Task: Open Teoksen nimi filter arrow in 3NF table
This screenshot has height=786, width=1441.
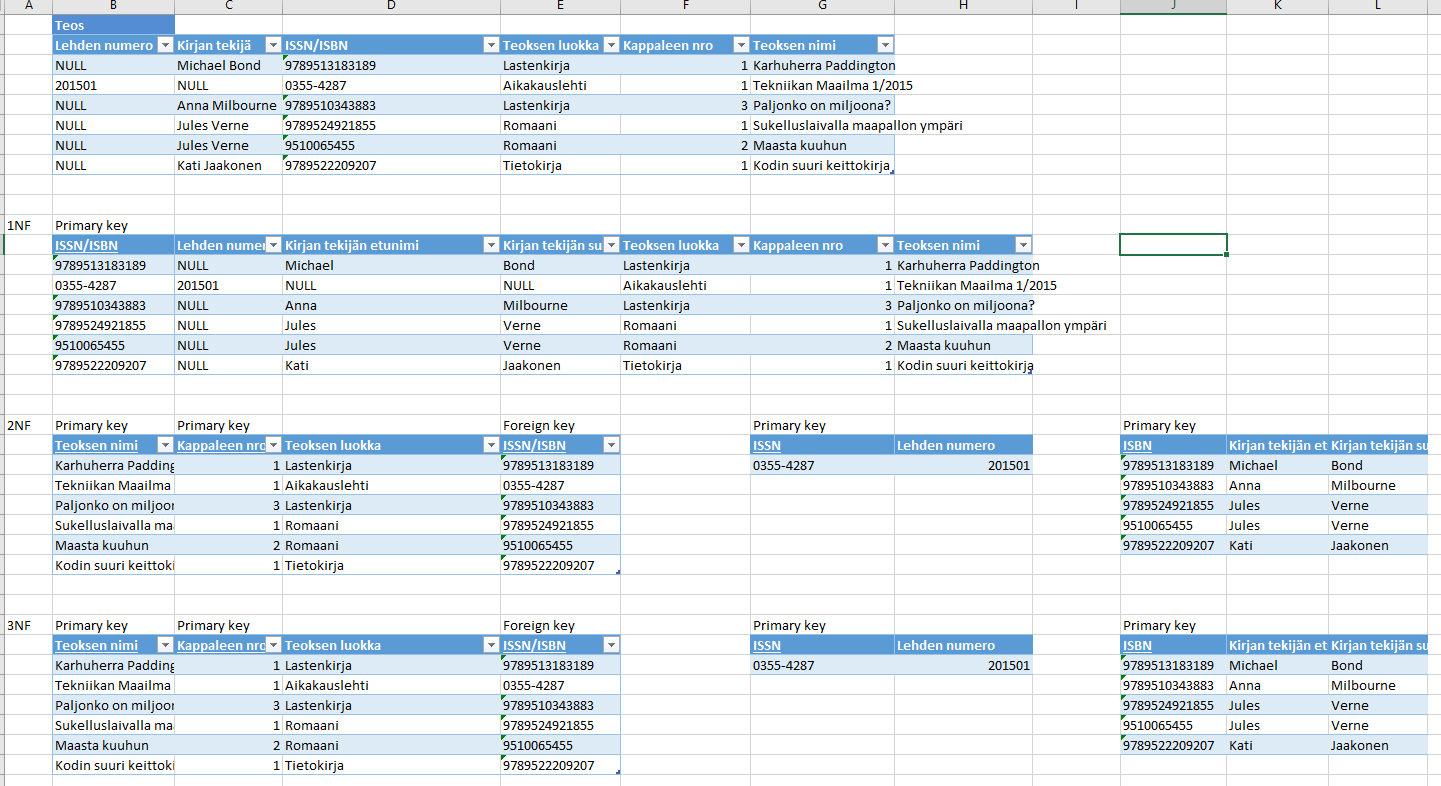Action: tap(163, 645)
